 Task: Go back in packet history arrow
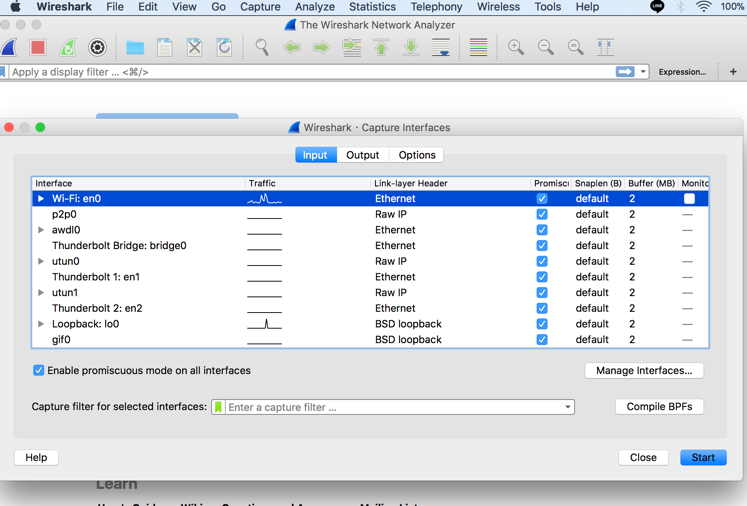tap(292, 48)
